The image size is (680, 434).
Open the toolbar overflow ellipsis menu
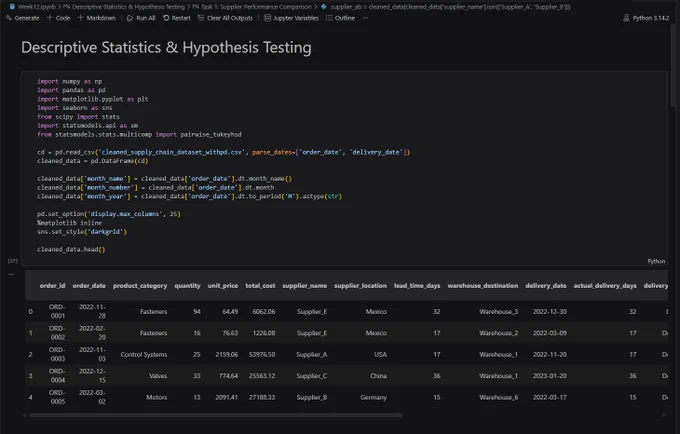coord(366,18)
